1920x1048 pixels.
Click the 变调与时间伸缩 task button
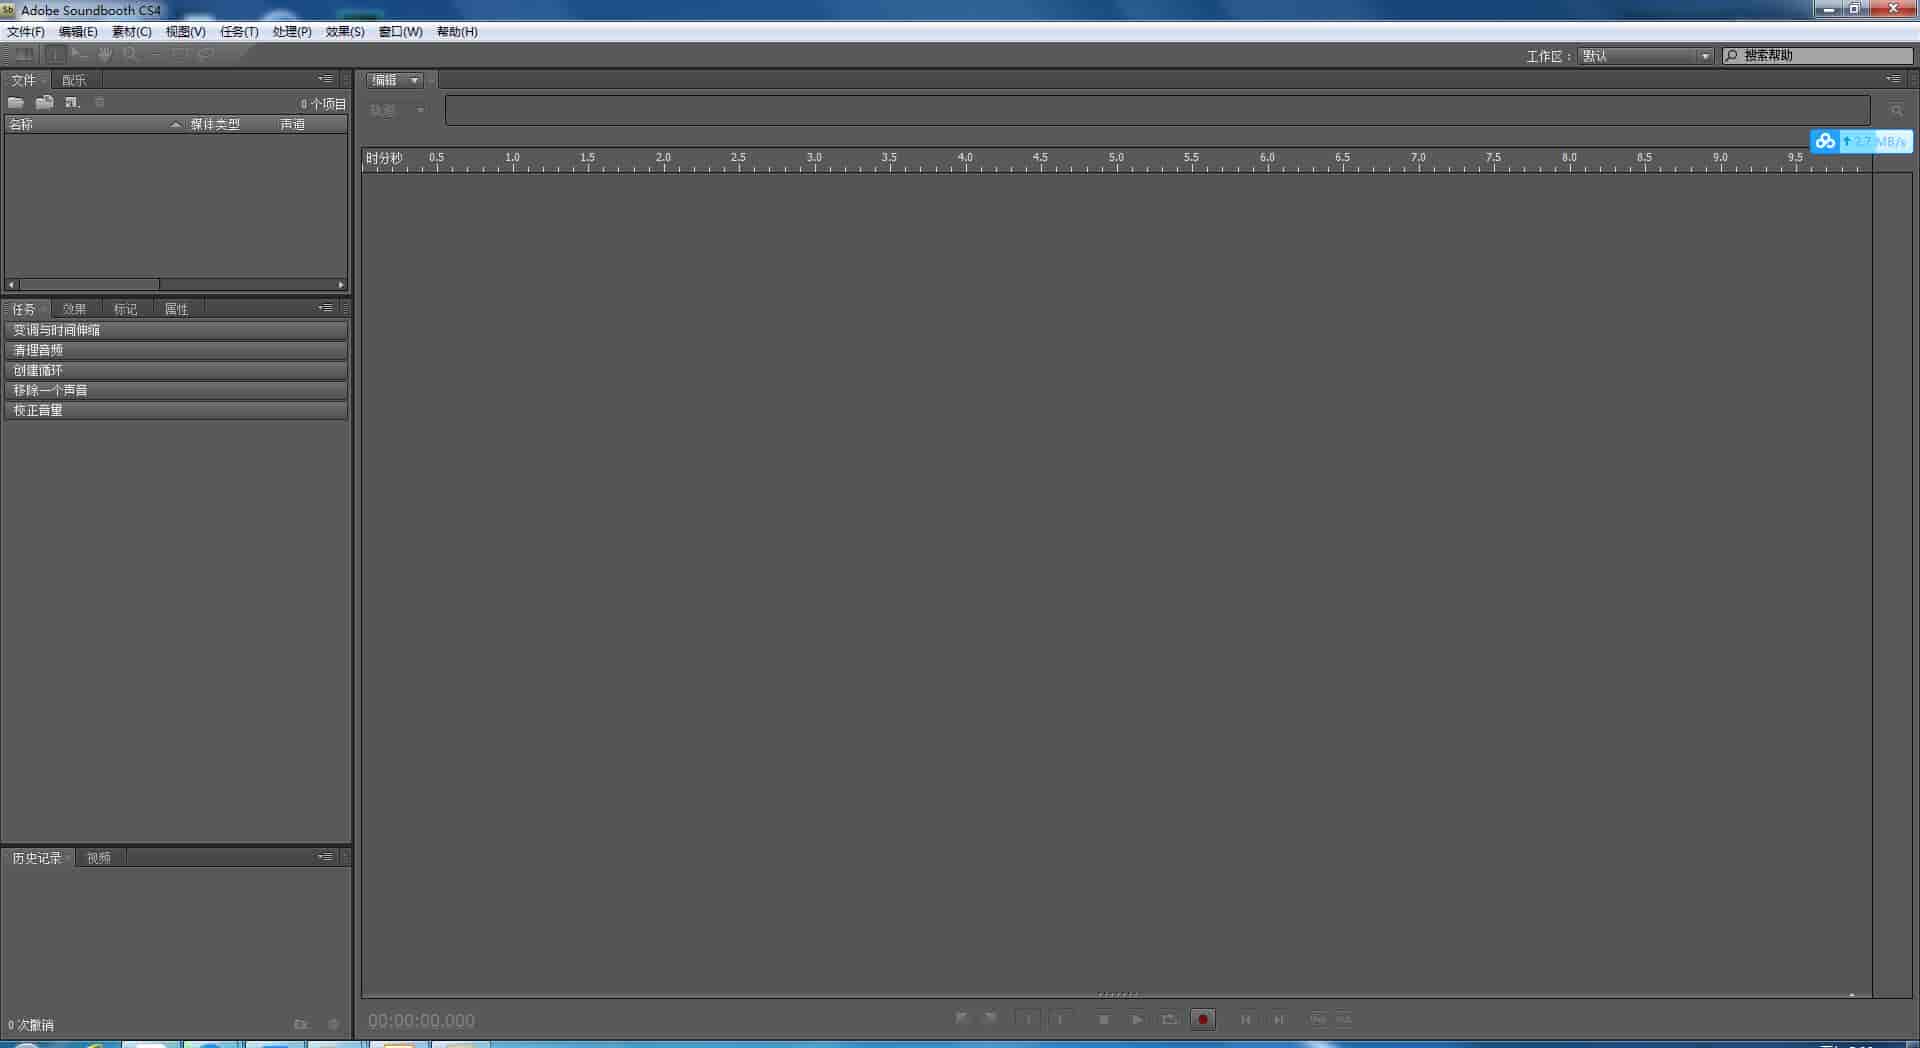pos(176,330)
